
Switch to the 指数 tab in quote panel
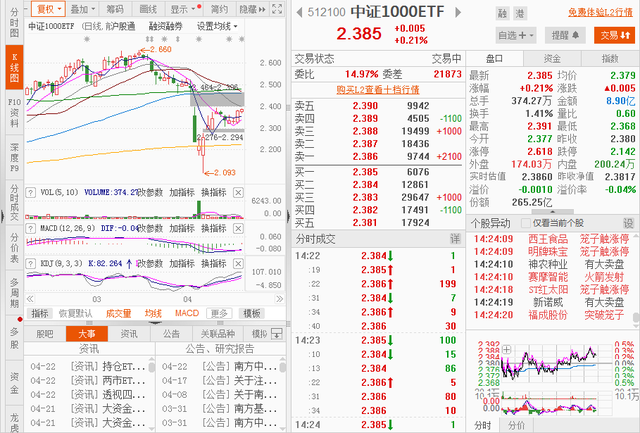[610, 59]
